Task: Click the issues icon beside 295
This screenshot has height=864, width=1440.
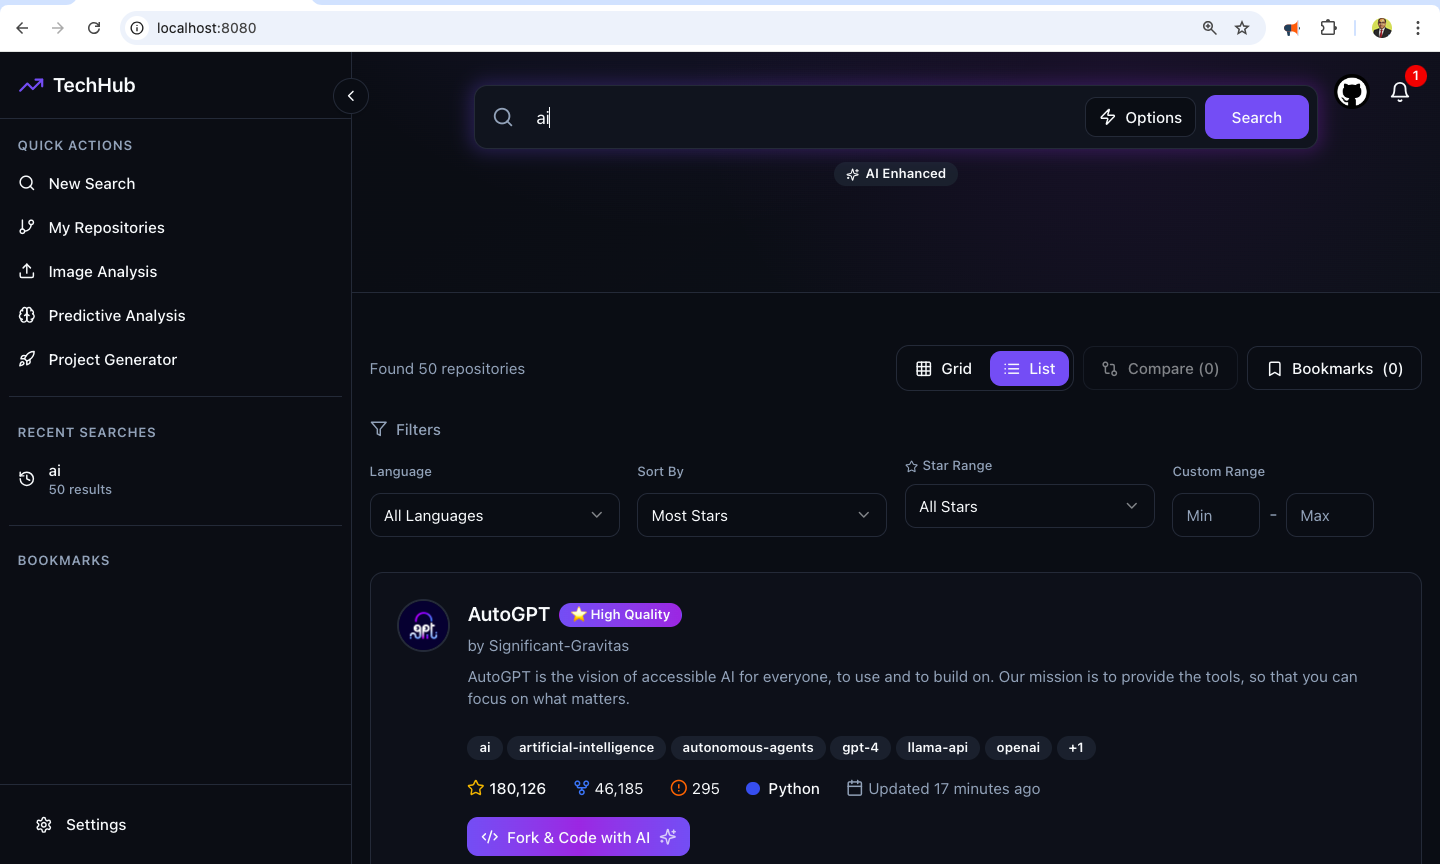Action: point(679,788)
